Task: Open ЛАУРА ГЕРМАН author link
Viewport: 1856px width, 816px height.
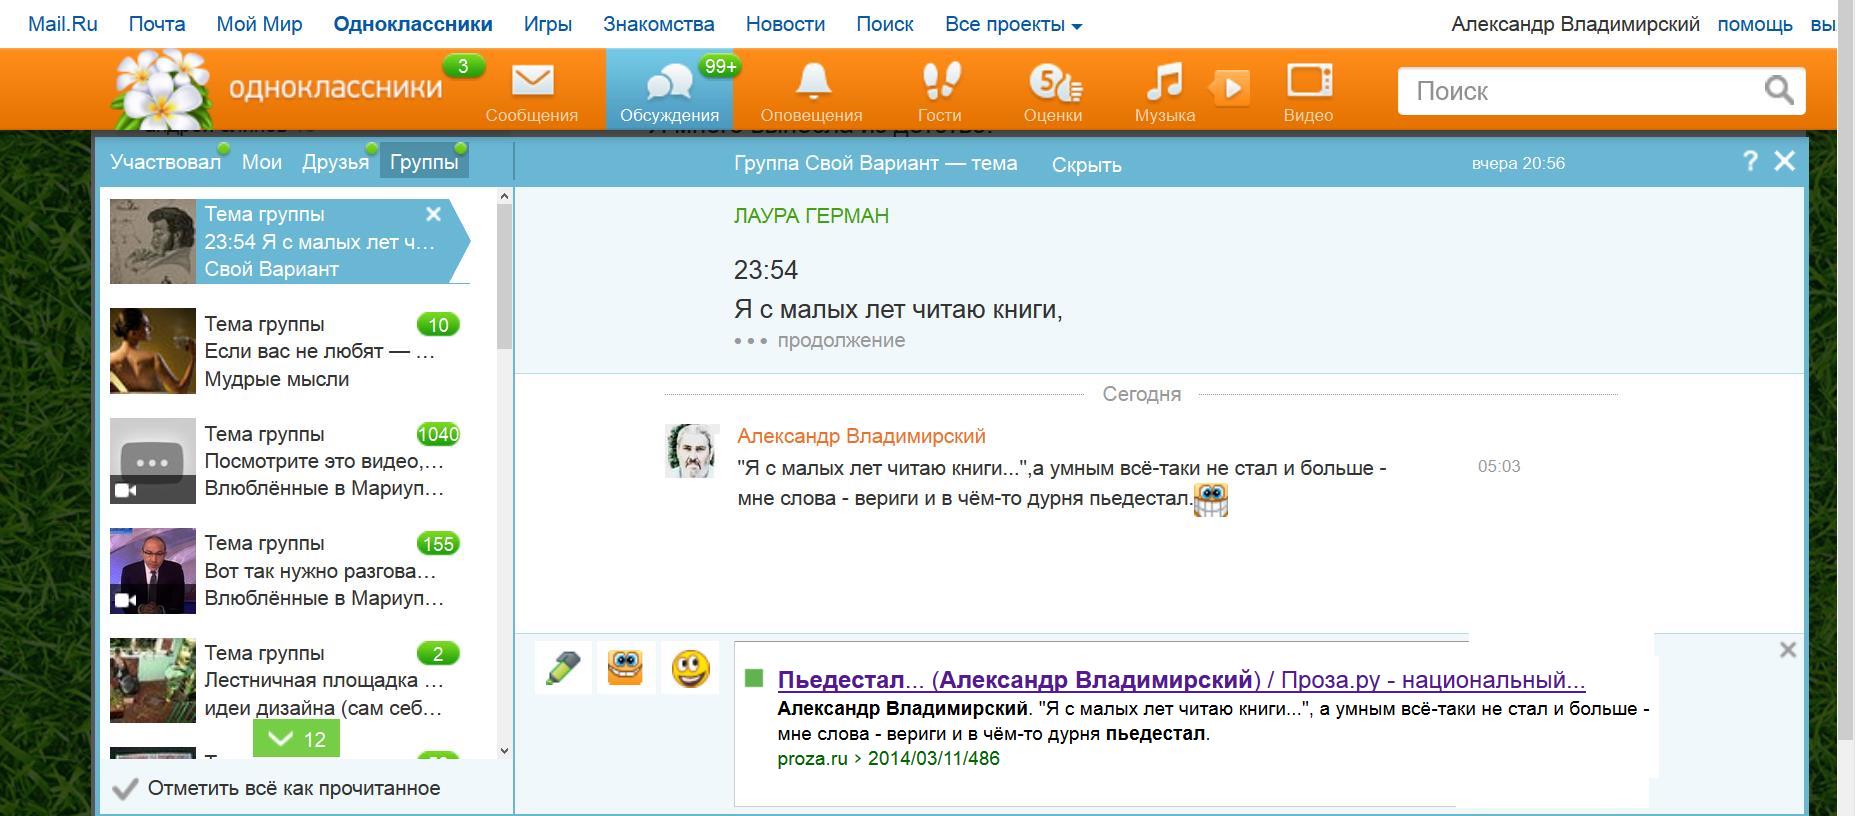Action: tap(811, 216)
